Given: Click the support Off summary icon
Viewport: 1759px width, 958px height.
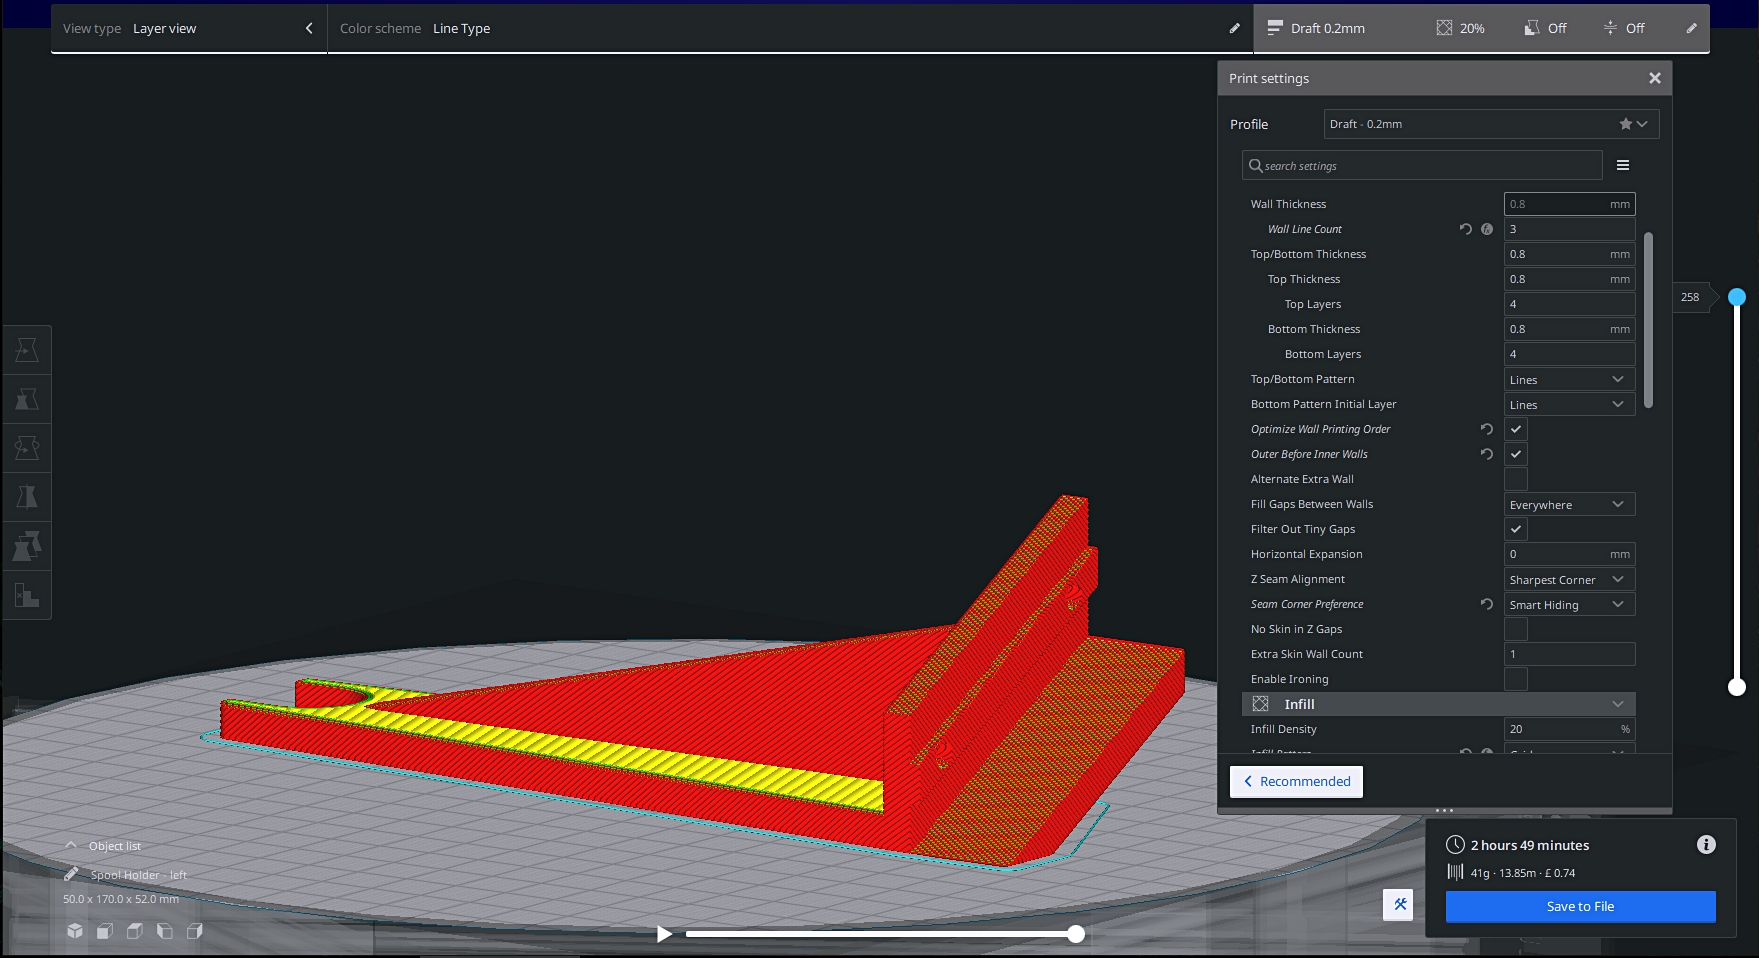Looking at the screenshot, I should 1531,28.
